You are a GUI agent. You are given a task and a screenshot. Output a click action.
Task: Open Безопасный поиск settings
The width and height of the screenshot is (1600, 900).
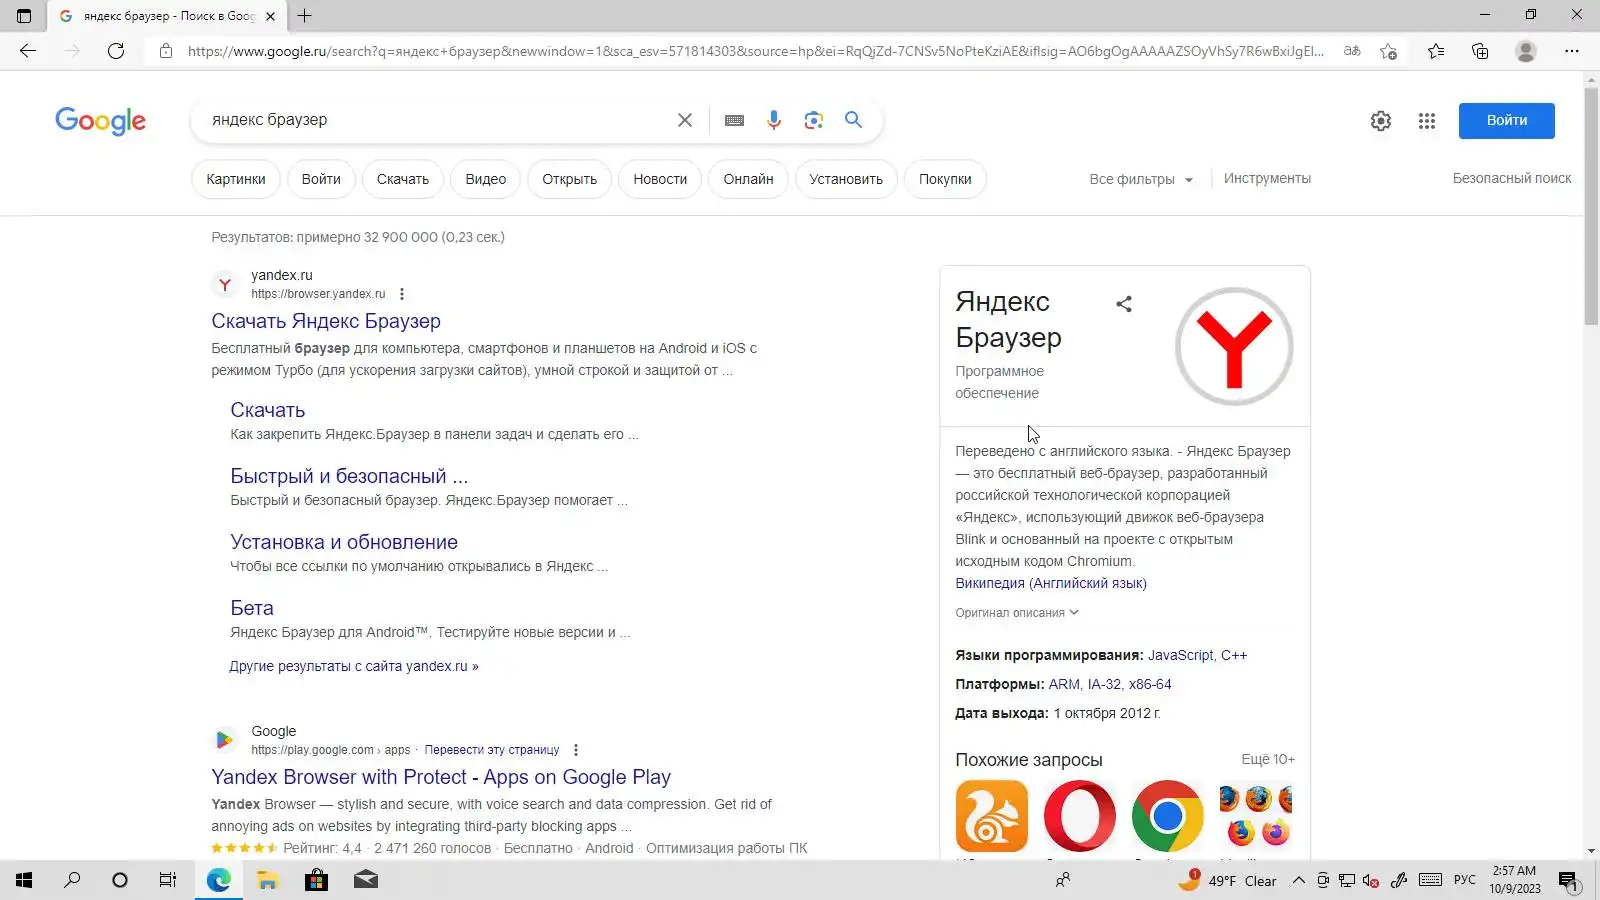tap(1512, 178)
